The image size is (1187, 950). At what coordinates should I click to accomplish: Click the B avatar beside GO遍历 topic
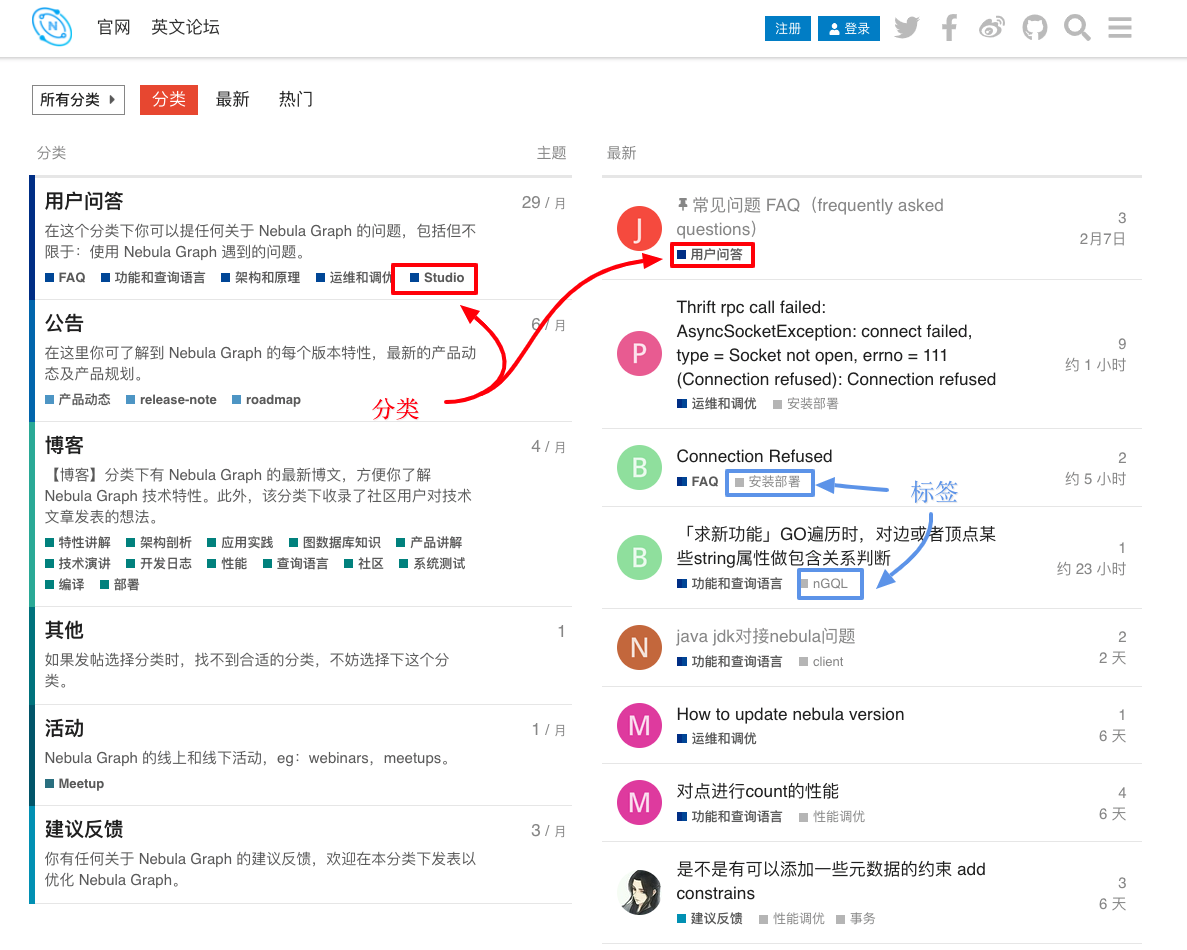639,557
